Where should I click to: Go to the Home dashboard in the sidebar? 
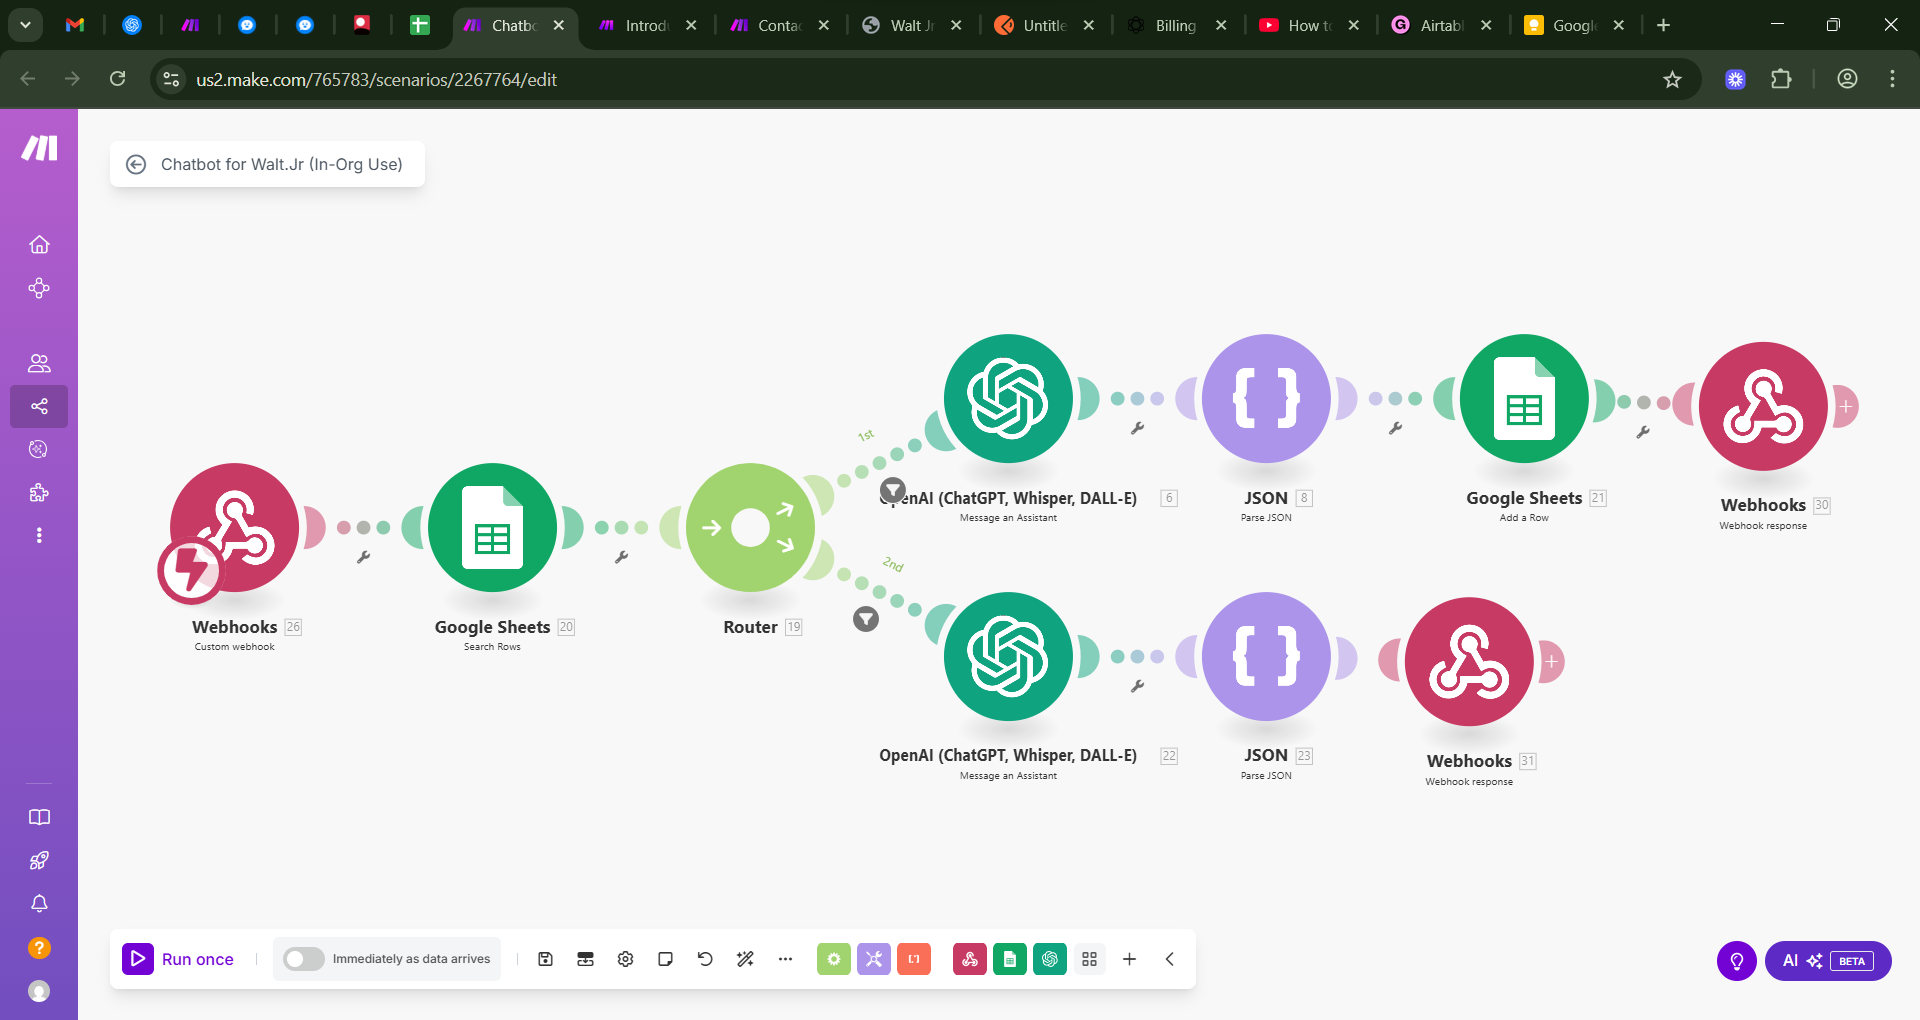(39, 244)
